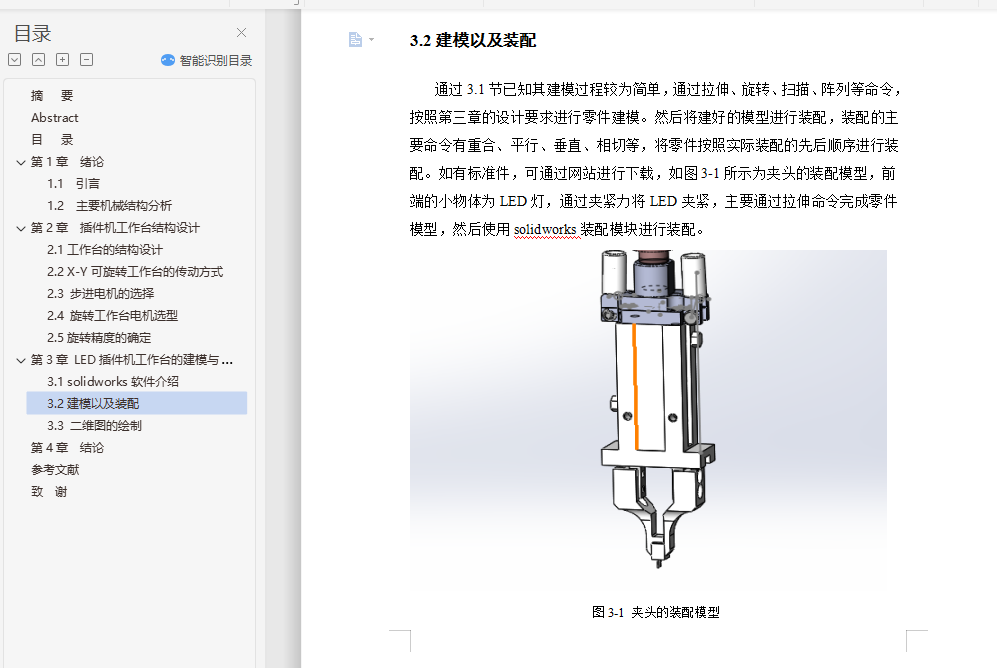The width and height of the screenshot is (997, 668).
Task: Click the paragraph layout icon beside heading 3.2
Action: click(x=355, y=39)
